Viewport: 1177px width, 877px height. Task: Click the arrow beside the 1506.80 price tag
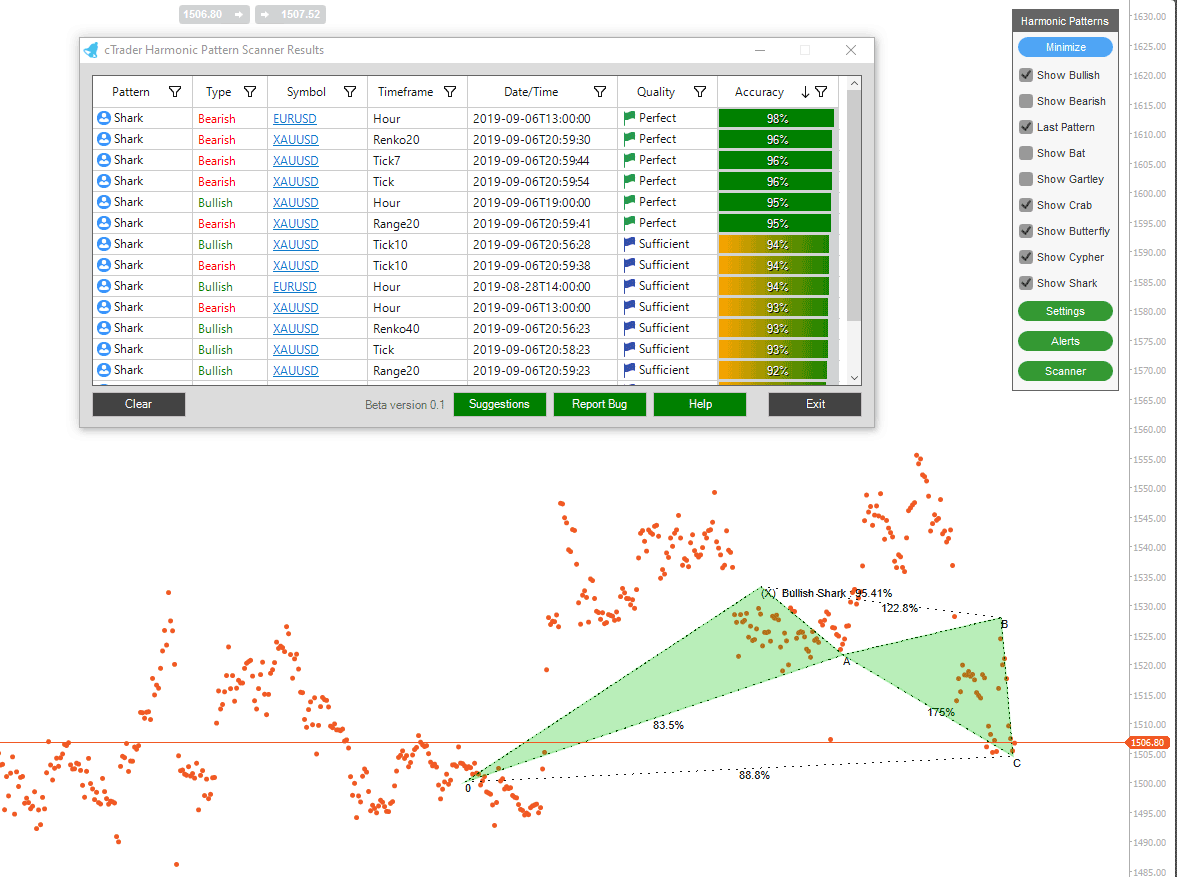click(239, 14)
